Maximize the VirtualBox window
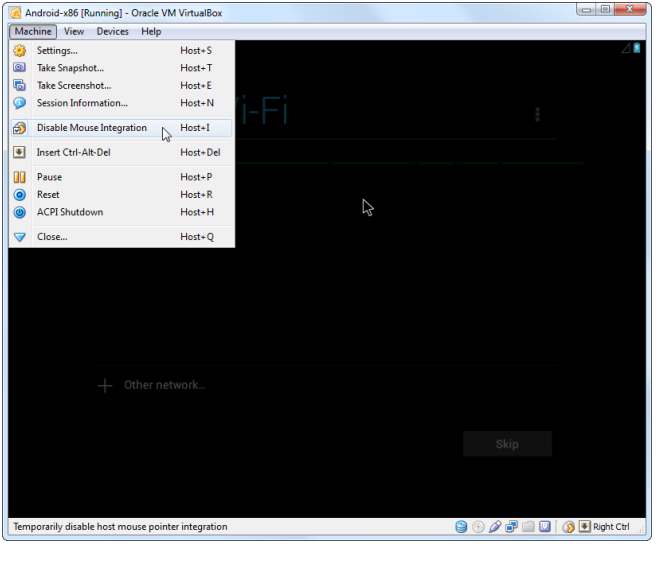 (605, 9)
